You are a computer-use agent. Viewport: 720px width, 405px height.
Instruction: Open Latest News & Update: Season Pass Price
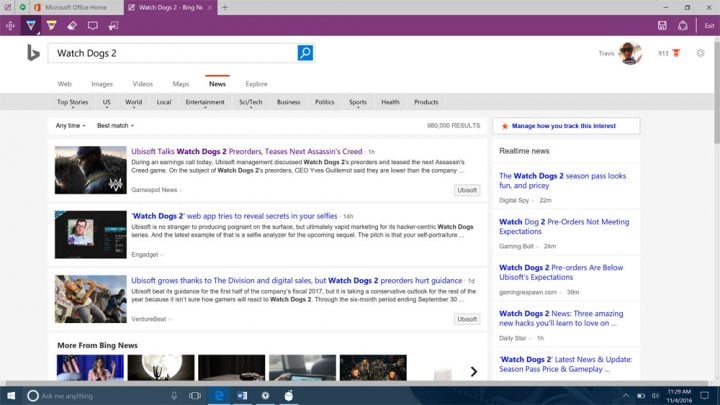(566, 364)
